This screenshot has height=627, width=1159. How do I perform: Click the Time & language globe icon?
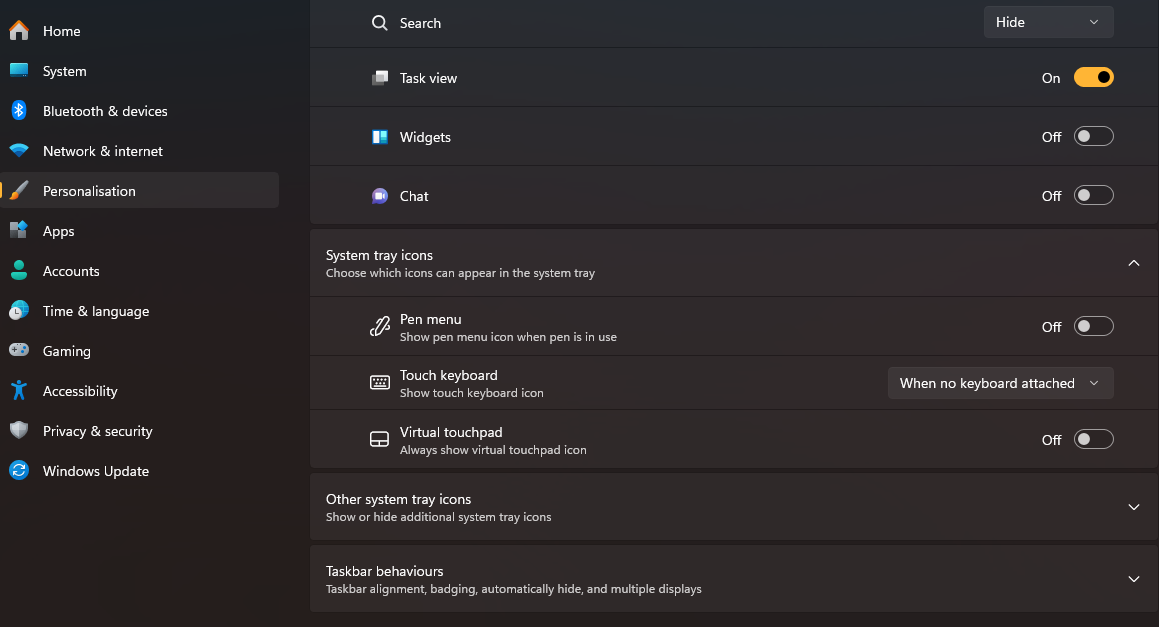[x=18, y=311]
